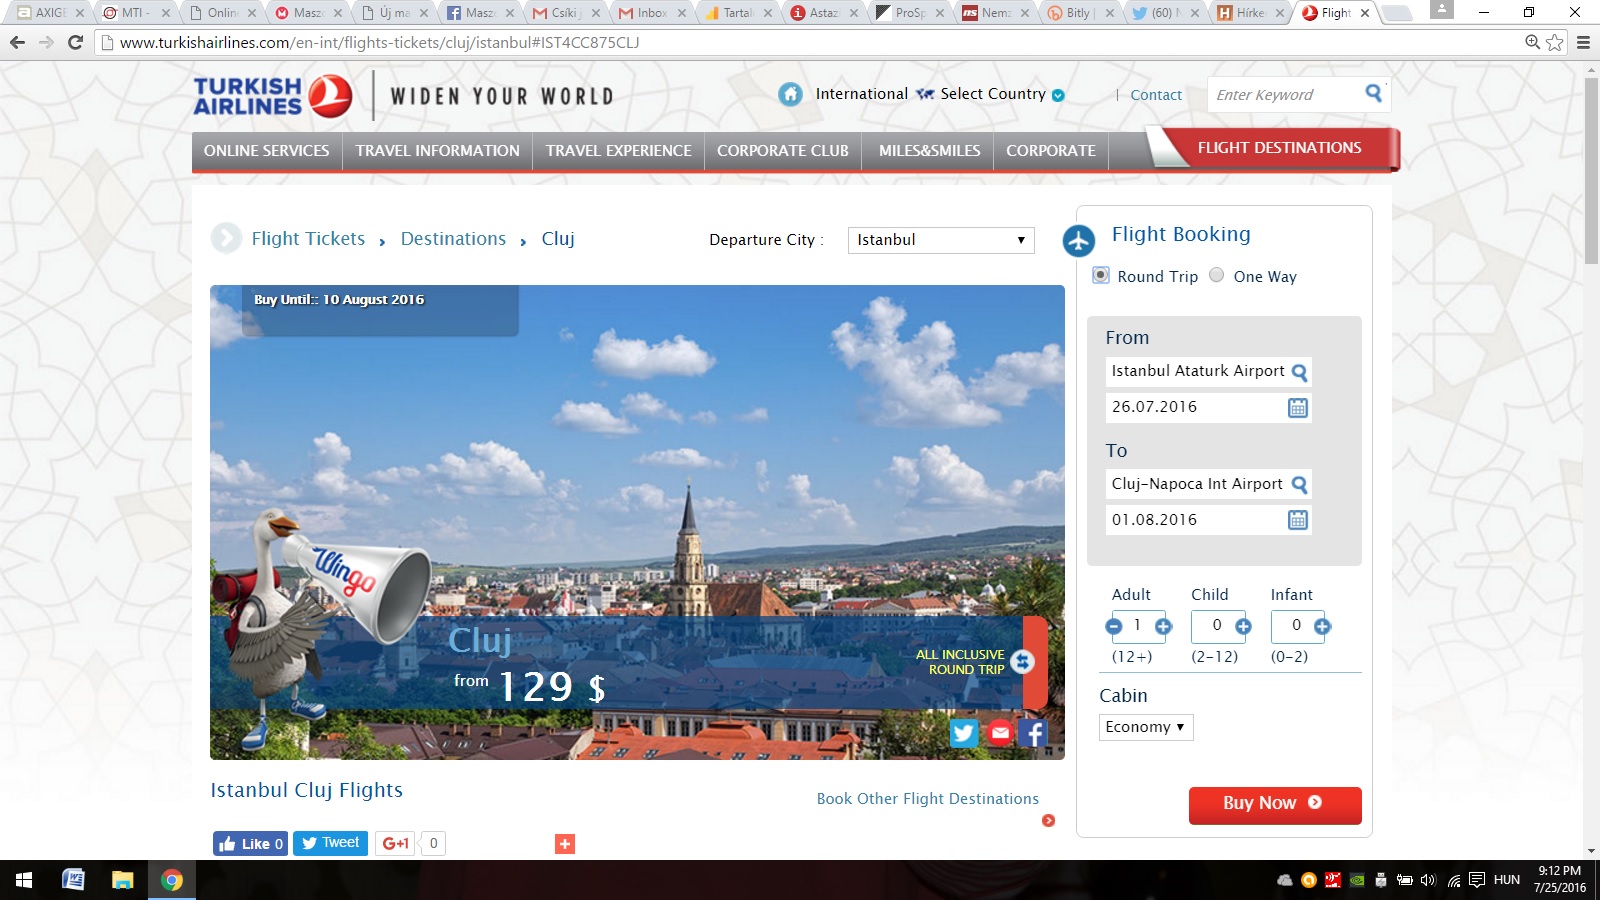
Task: Click the Enter Keyword search field
Action: click(x=1284, y=95)
